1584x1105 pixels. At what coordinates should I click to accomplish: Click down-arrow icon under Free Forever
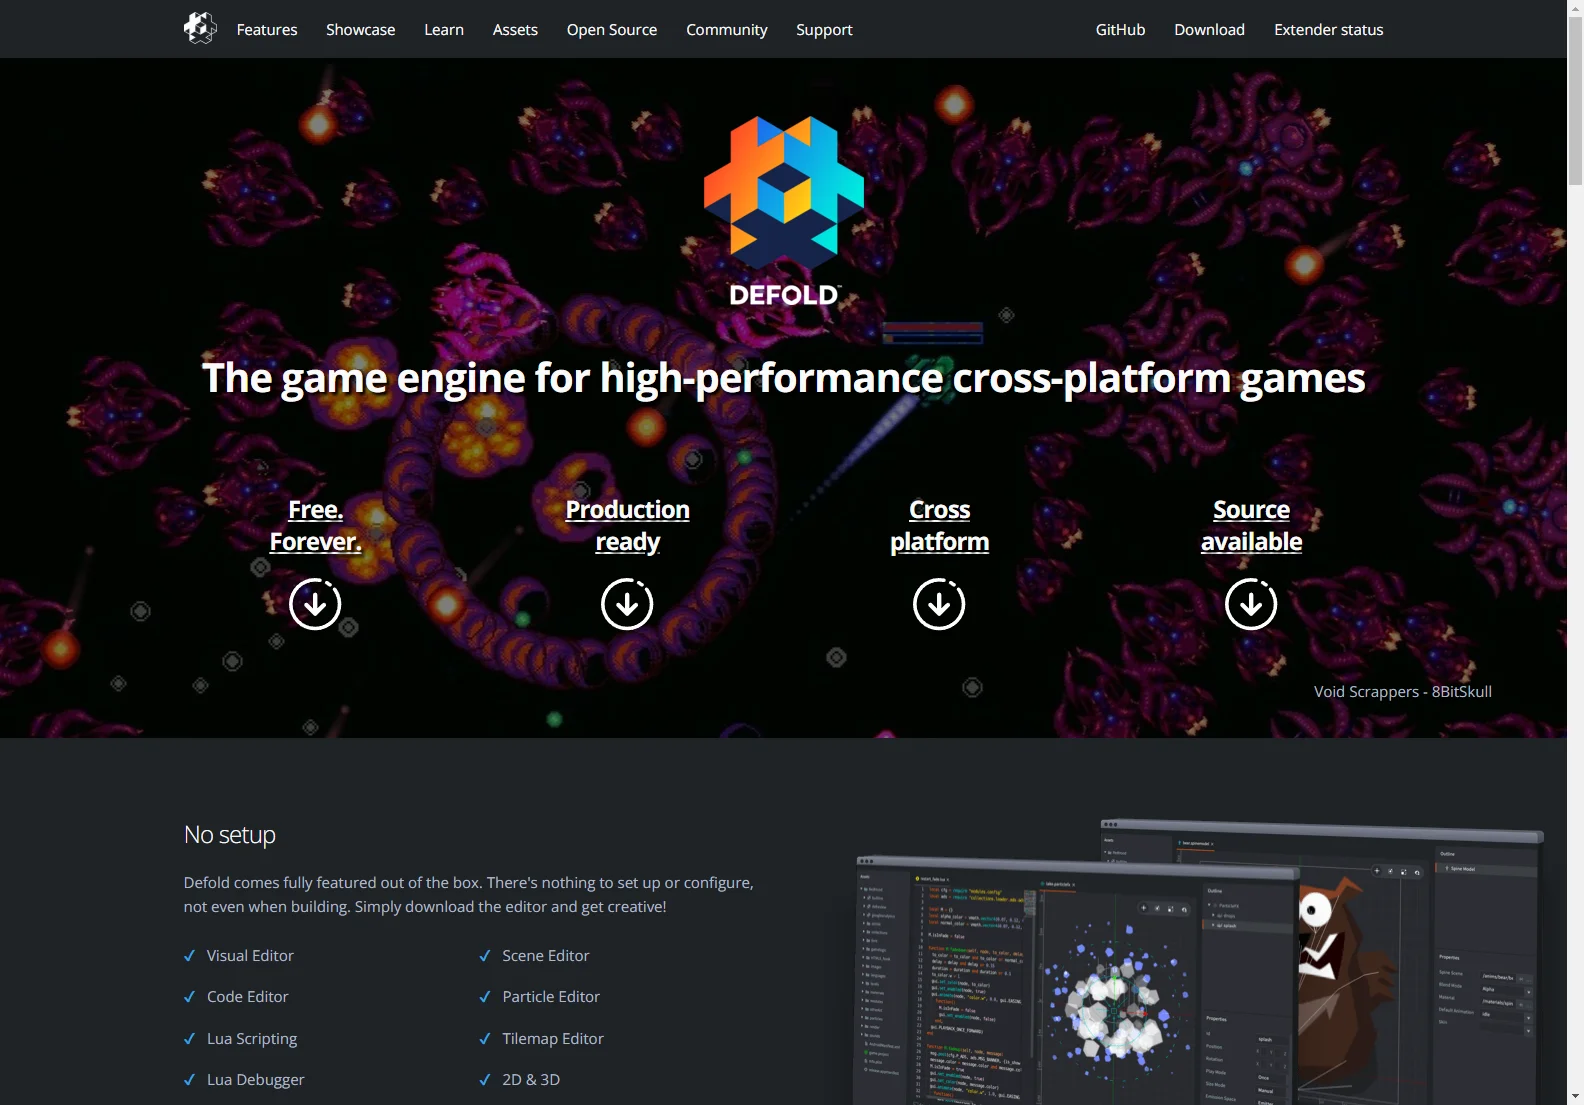coord(315,604)
